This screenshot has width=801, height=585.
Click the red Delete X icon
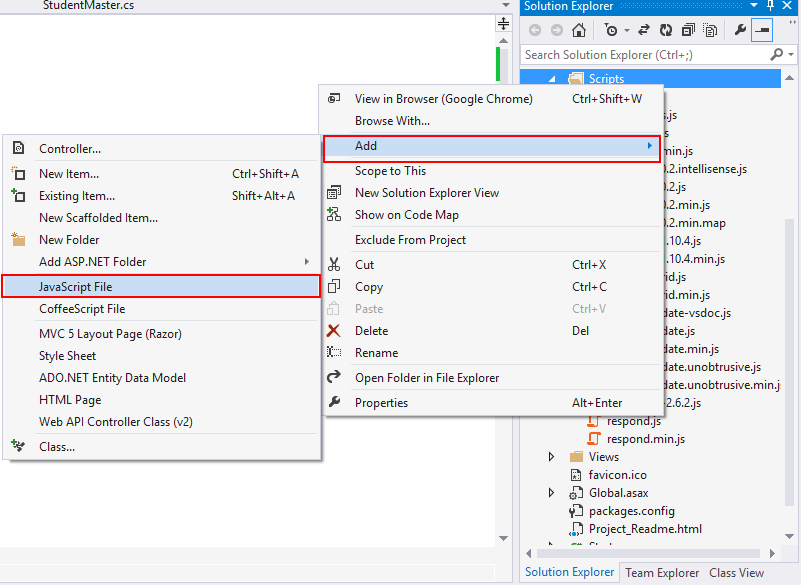pos(334,331)
